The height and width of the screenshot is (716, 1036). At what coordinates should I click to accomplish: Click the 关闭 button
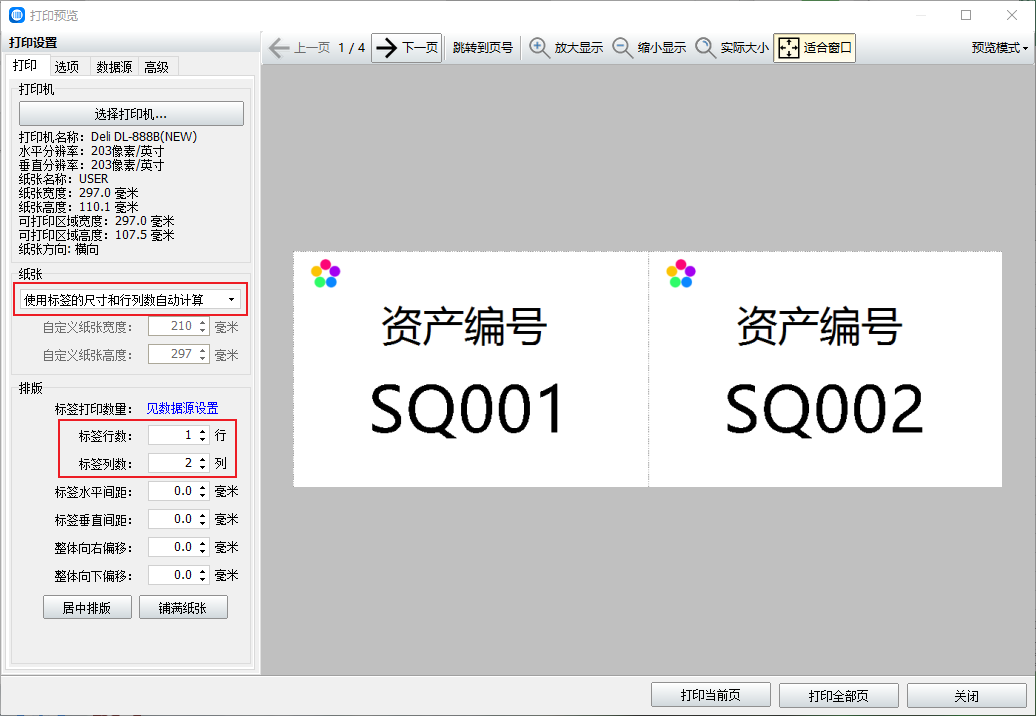[x=967, y=695]
